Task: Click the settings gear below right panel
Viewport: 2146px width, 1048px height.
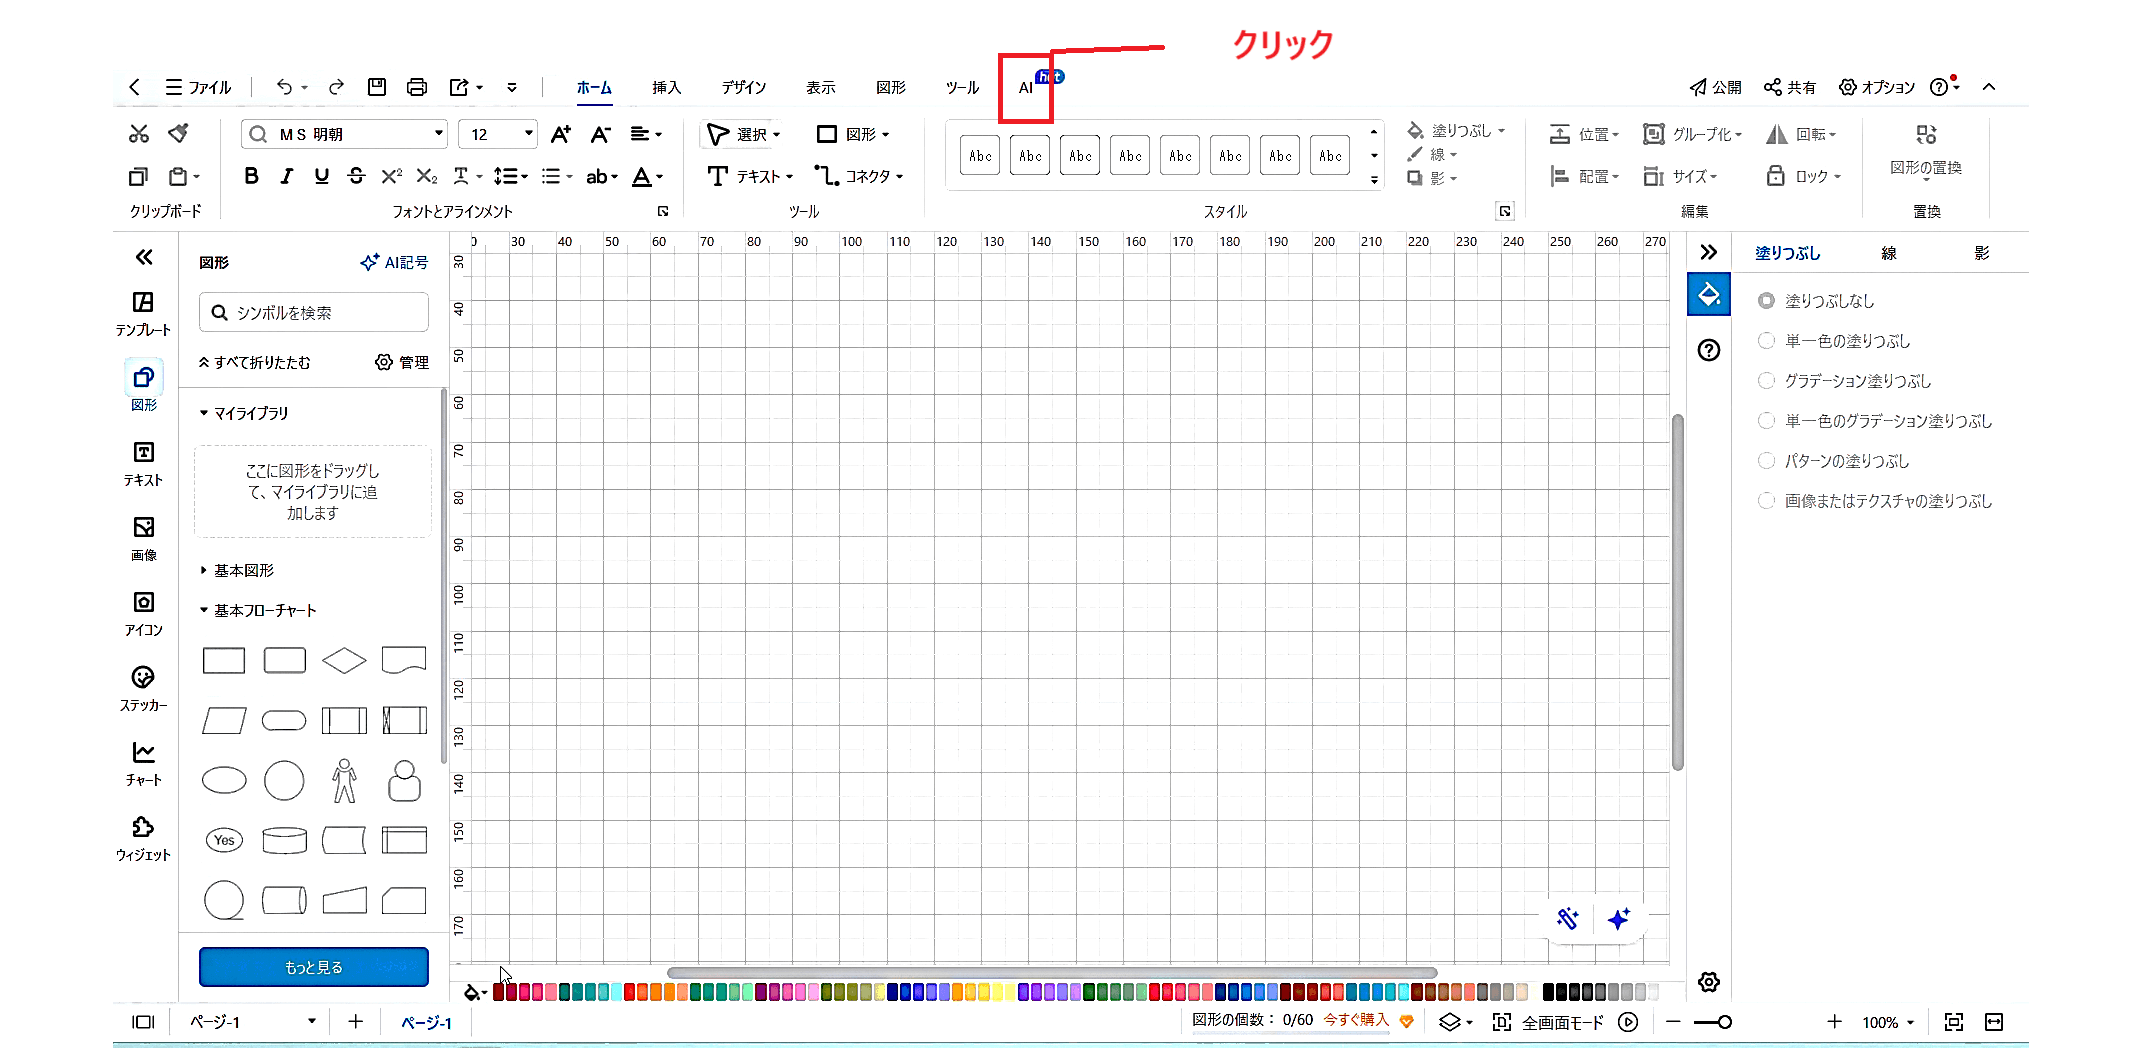Action: pos(1709,982)
